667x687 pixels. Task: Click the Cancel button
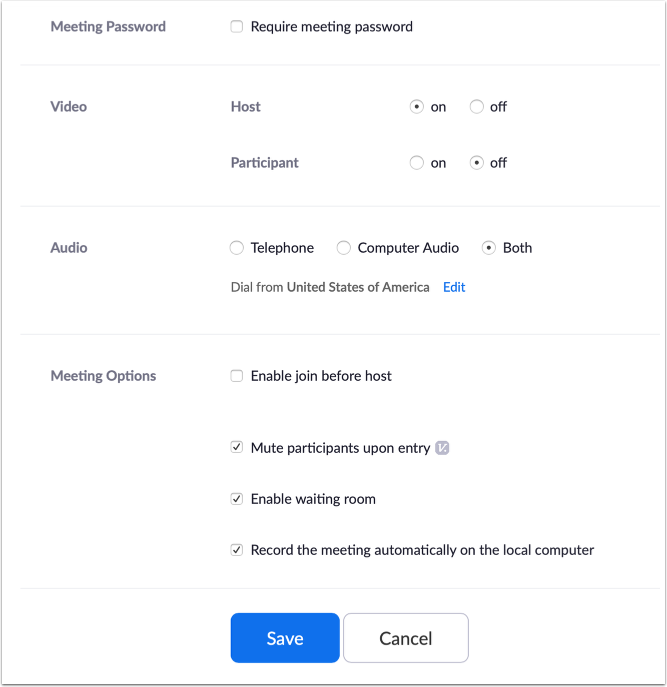[405, 638]
